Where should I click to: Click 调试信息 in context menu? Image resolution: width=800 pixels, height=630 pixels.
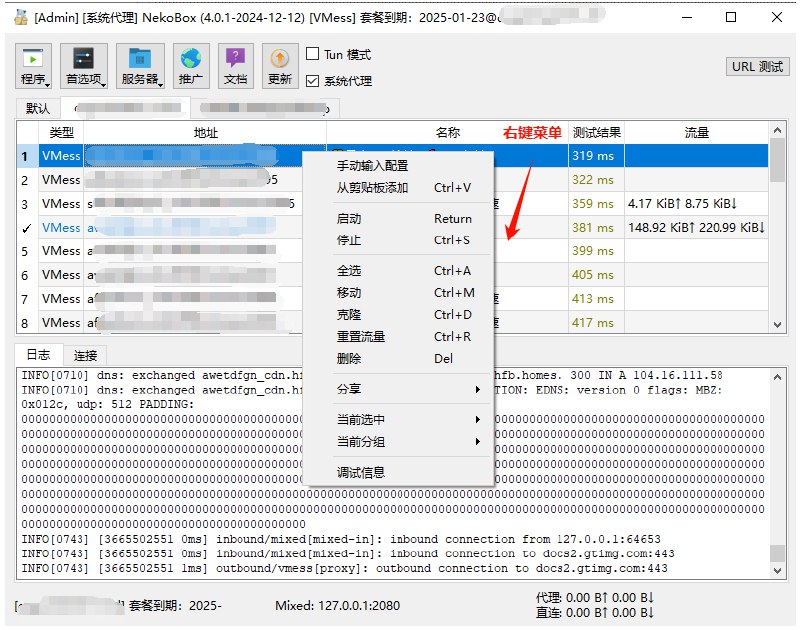(361, 473)
